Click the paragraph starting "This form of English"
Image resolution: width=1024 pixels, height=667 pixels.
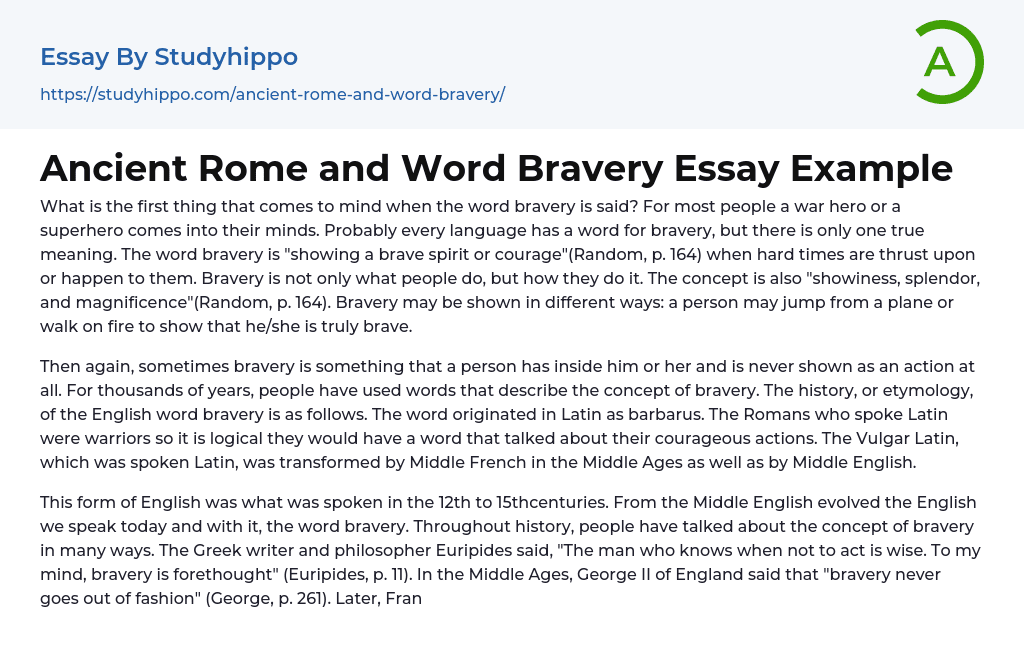(500, 550)
